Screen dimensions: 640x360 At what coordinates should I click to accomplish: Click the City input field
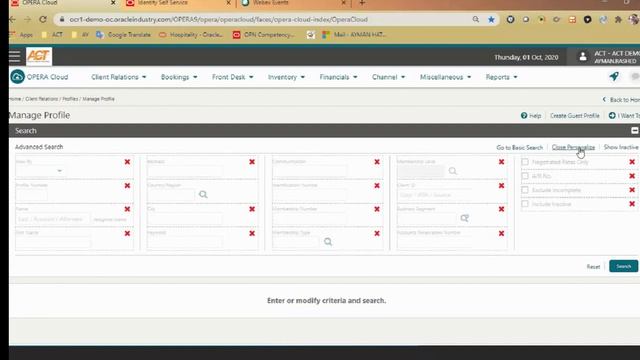(x=184, y=219)
